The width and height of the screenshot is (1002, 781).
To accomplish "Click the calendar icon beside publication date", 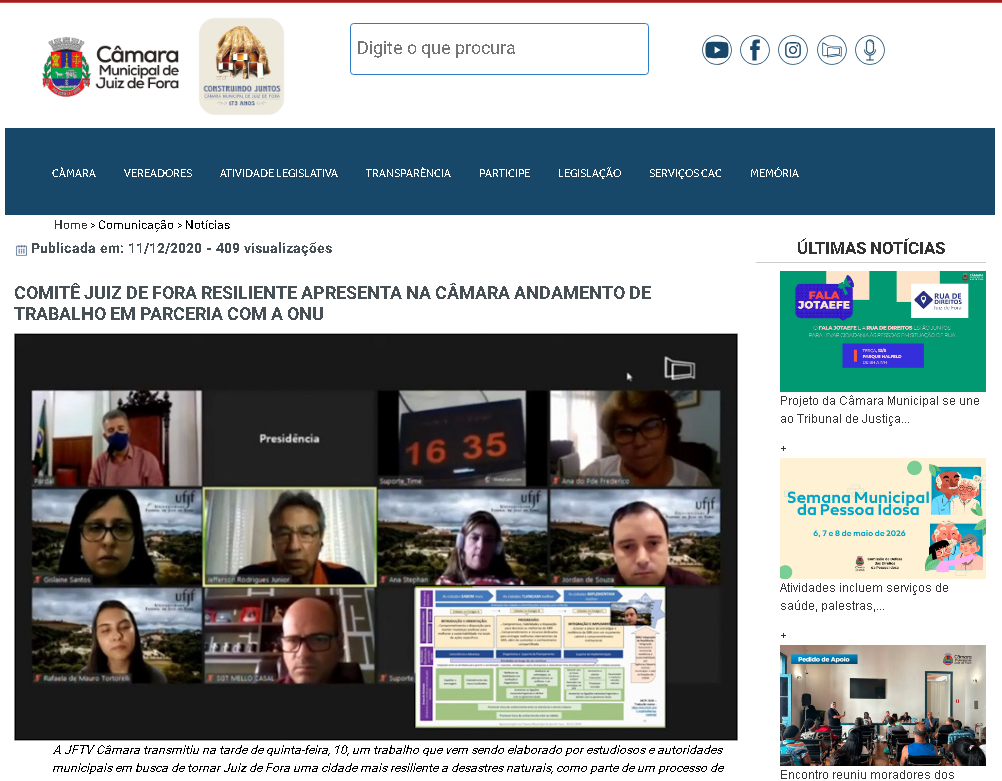I will [x=21, y=250].
